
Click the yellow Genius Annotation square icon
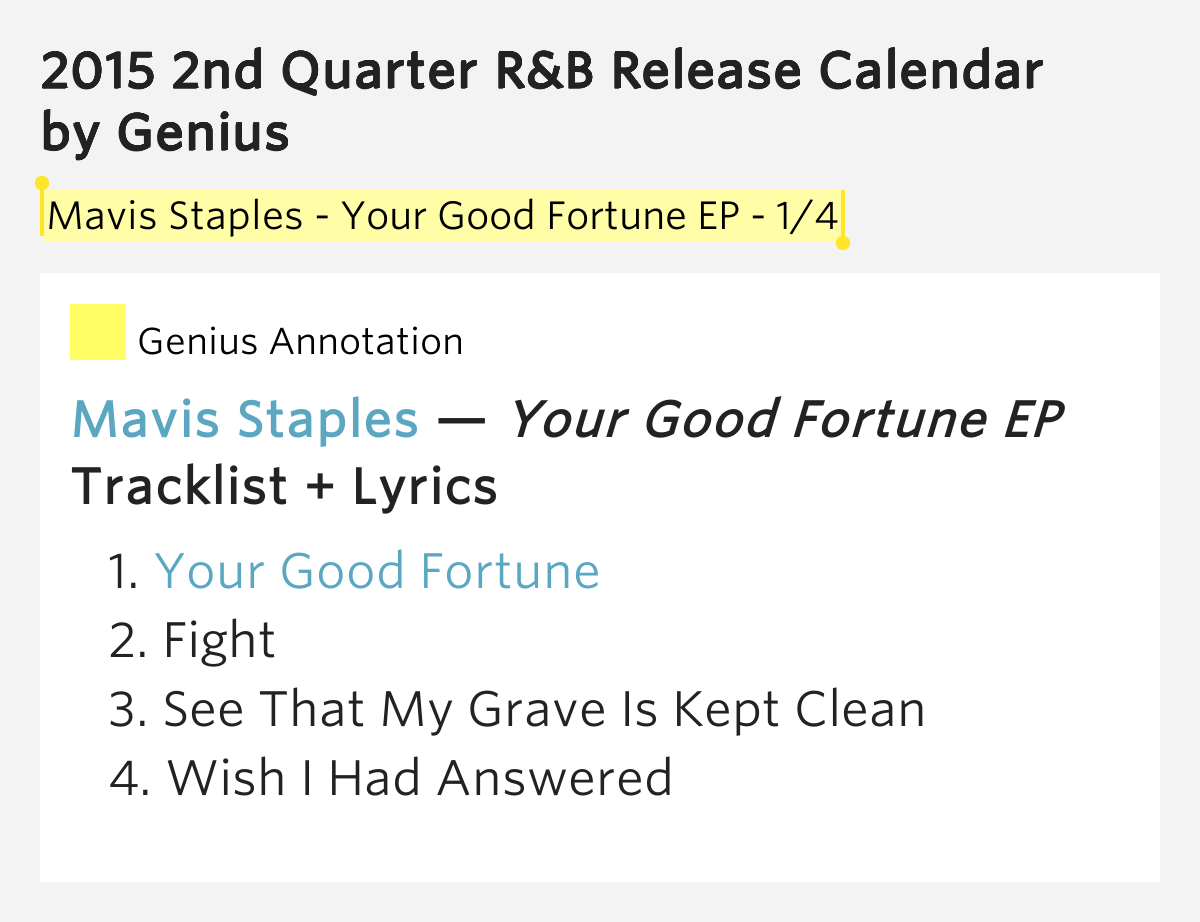[97, 332]
